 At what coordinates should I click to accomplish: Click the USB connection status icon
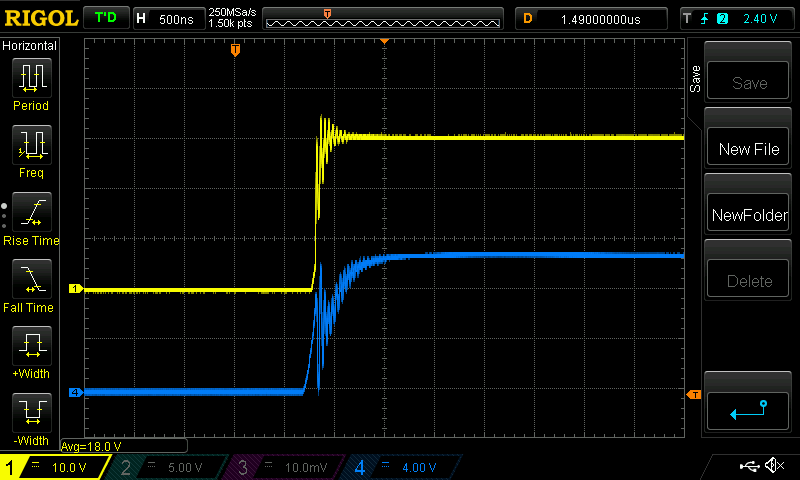point(750,466)
